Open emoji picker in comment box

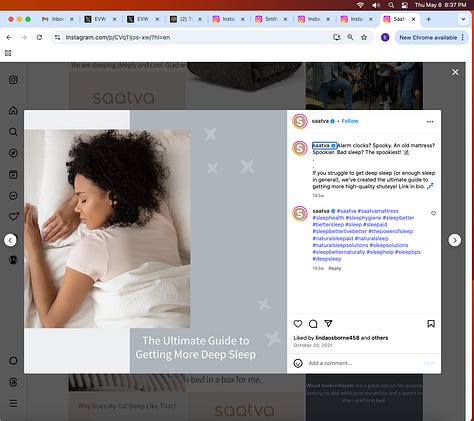[x=298, y=363]
